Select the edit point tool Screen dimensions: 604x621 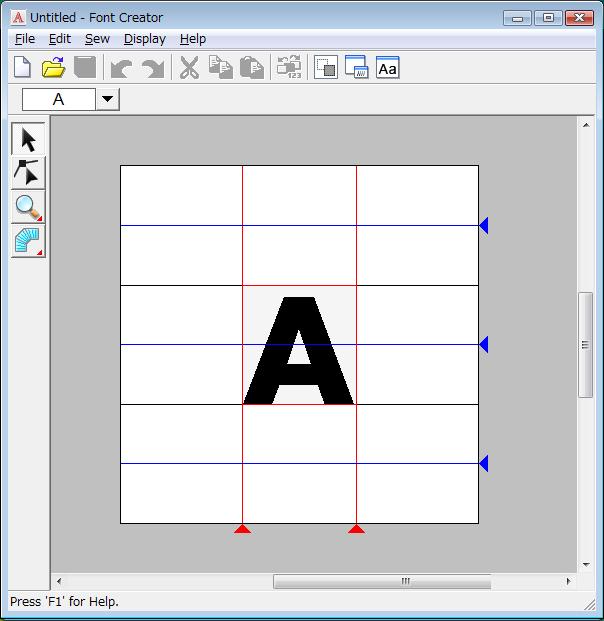click(x=28, y=173)
